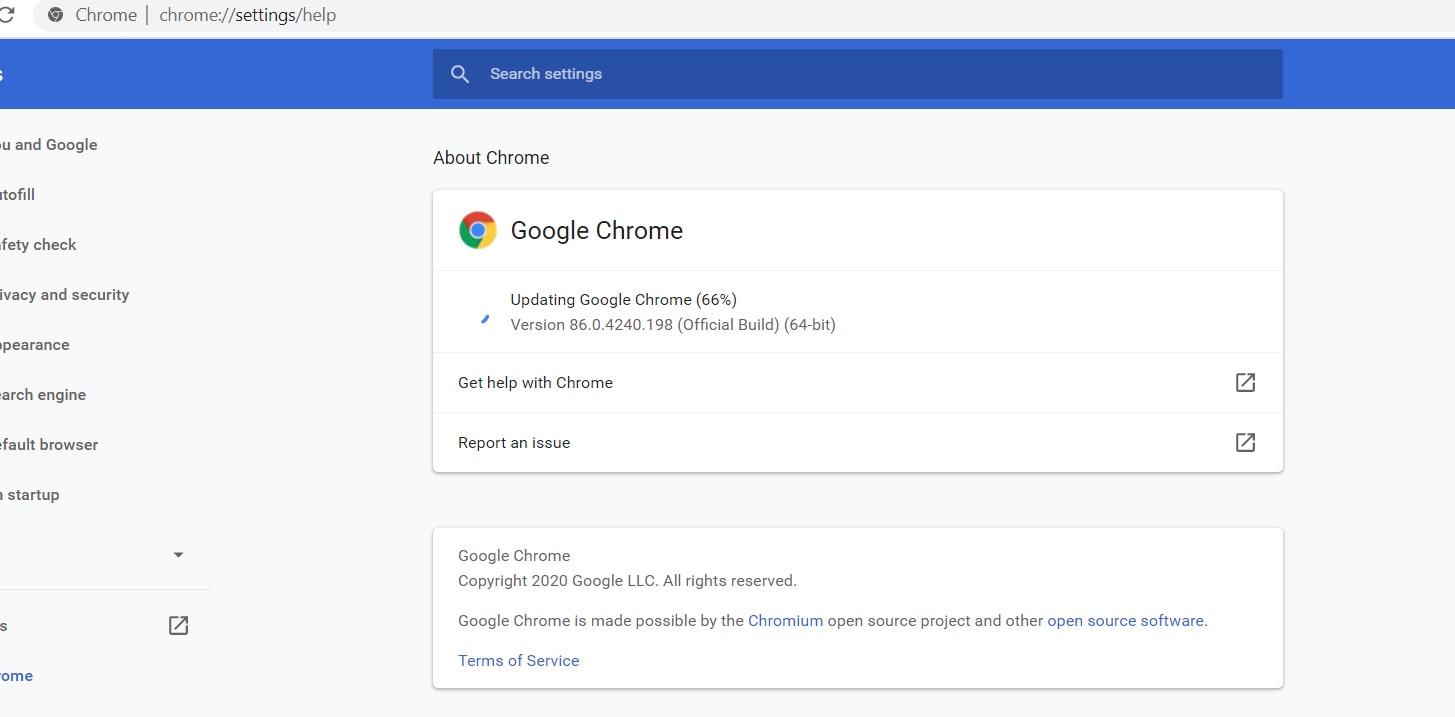Choose Search engine in the sidebar

(x=42, y=395)
